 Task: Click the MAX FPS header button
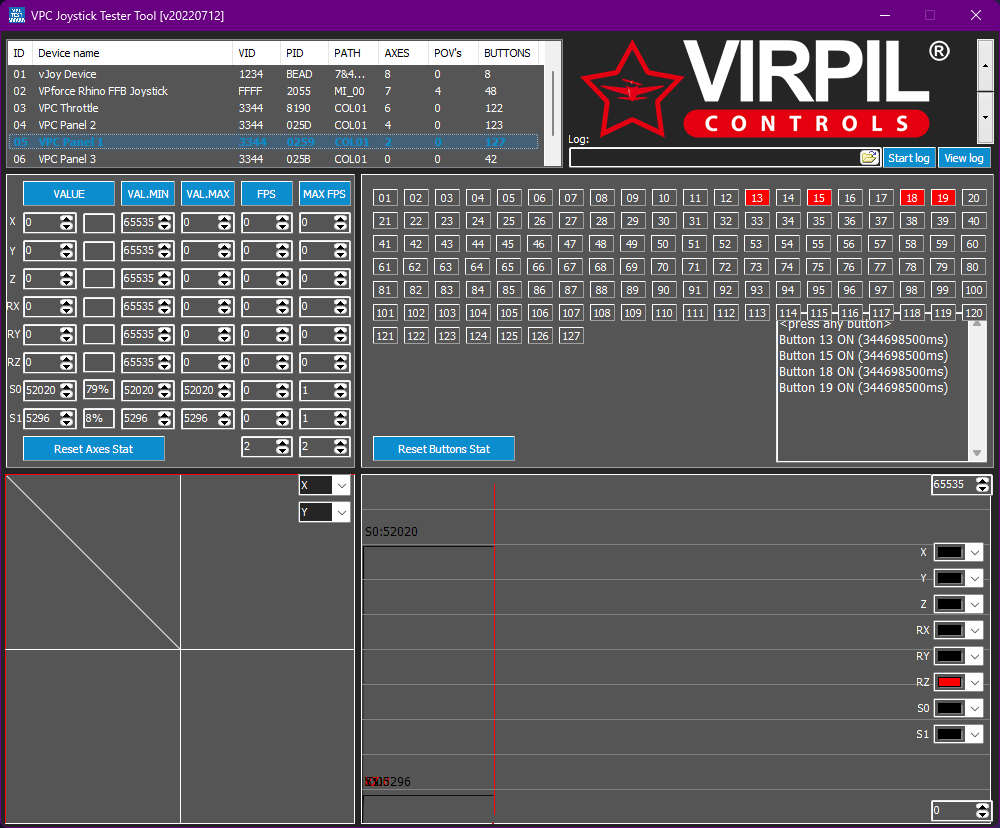click(x=324, y=194)
